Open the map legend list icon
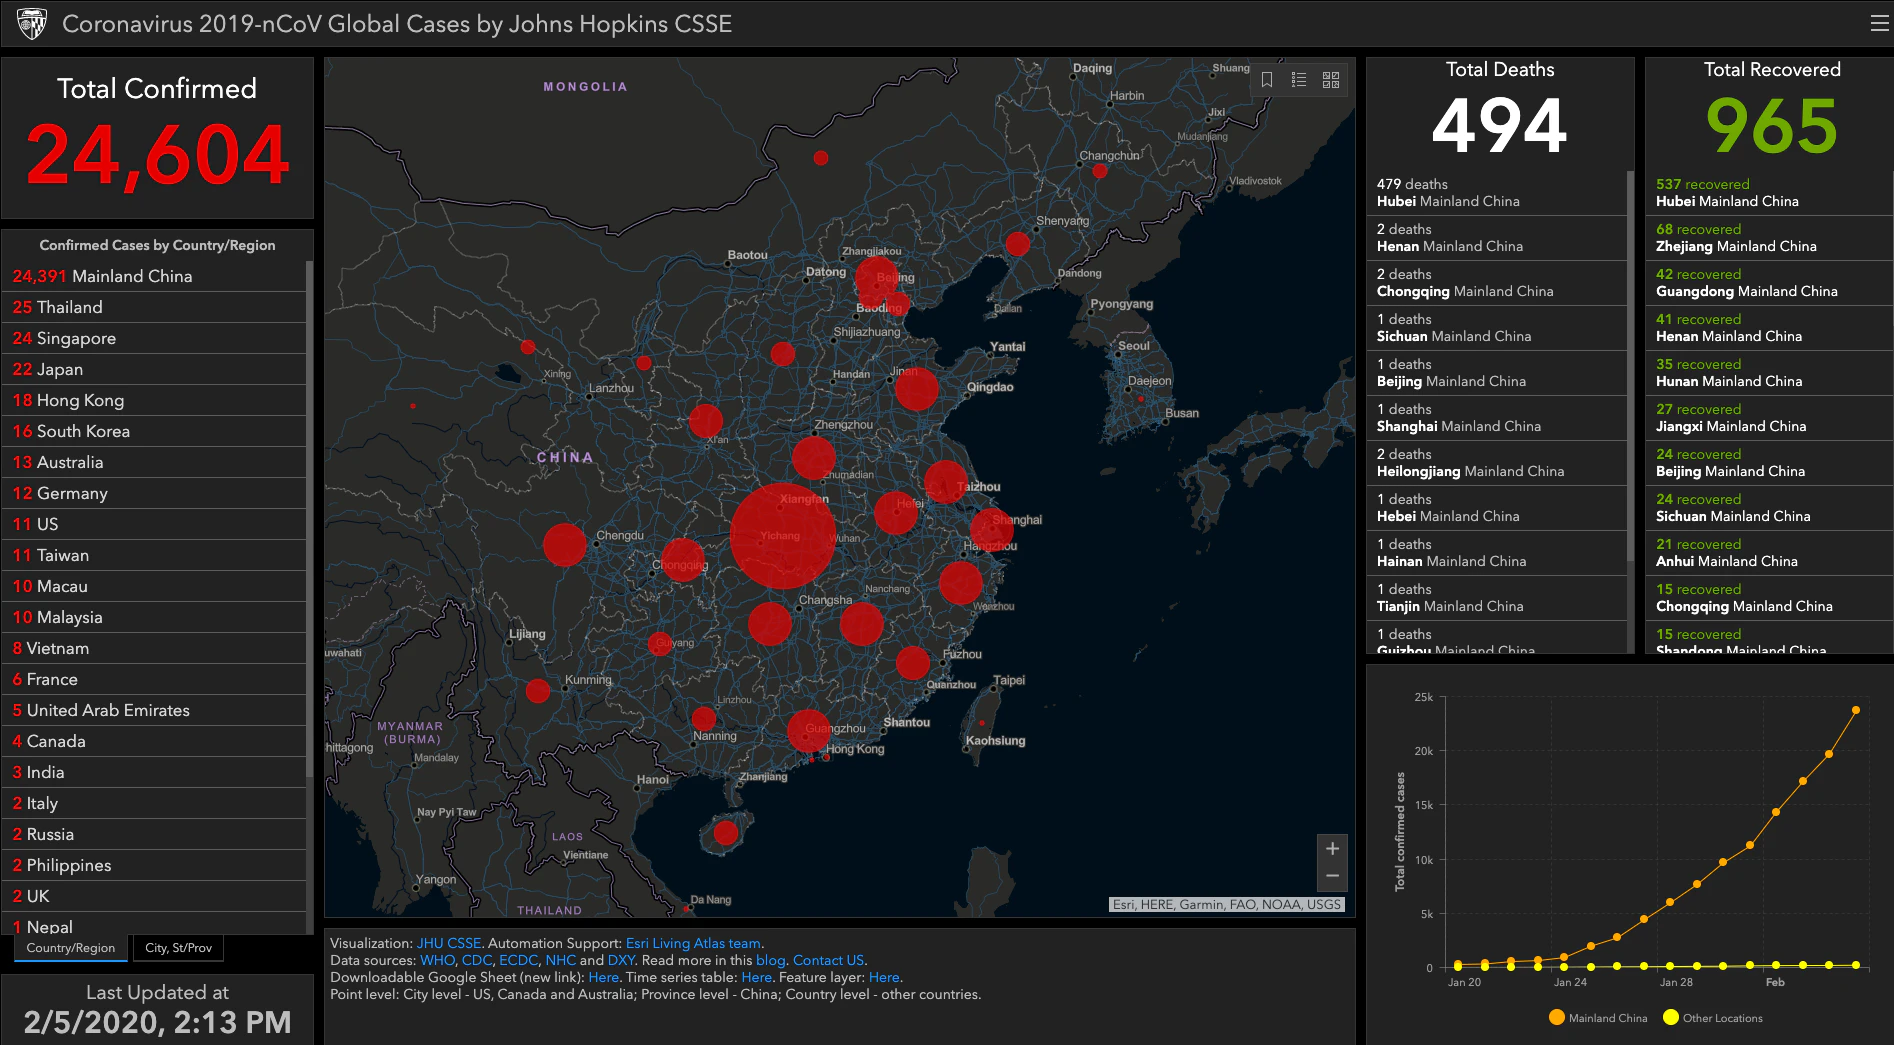Image resolution: width=1894 pixels, height=1045 pixels. click(1299, 80)
